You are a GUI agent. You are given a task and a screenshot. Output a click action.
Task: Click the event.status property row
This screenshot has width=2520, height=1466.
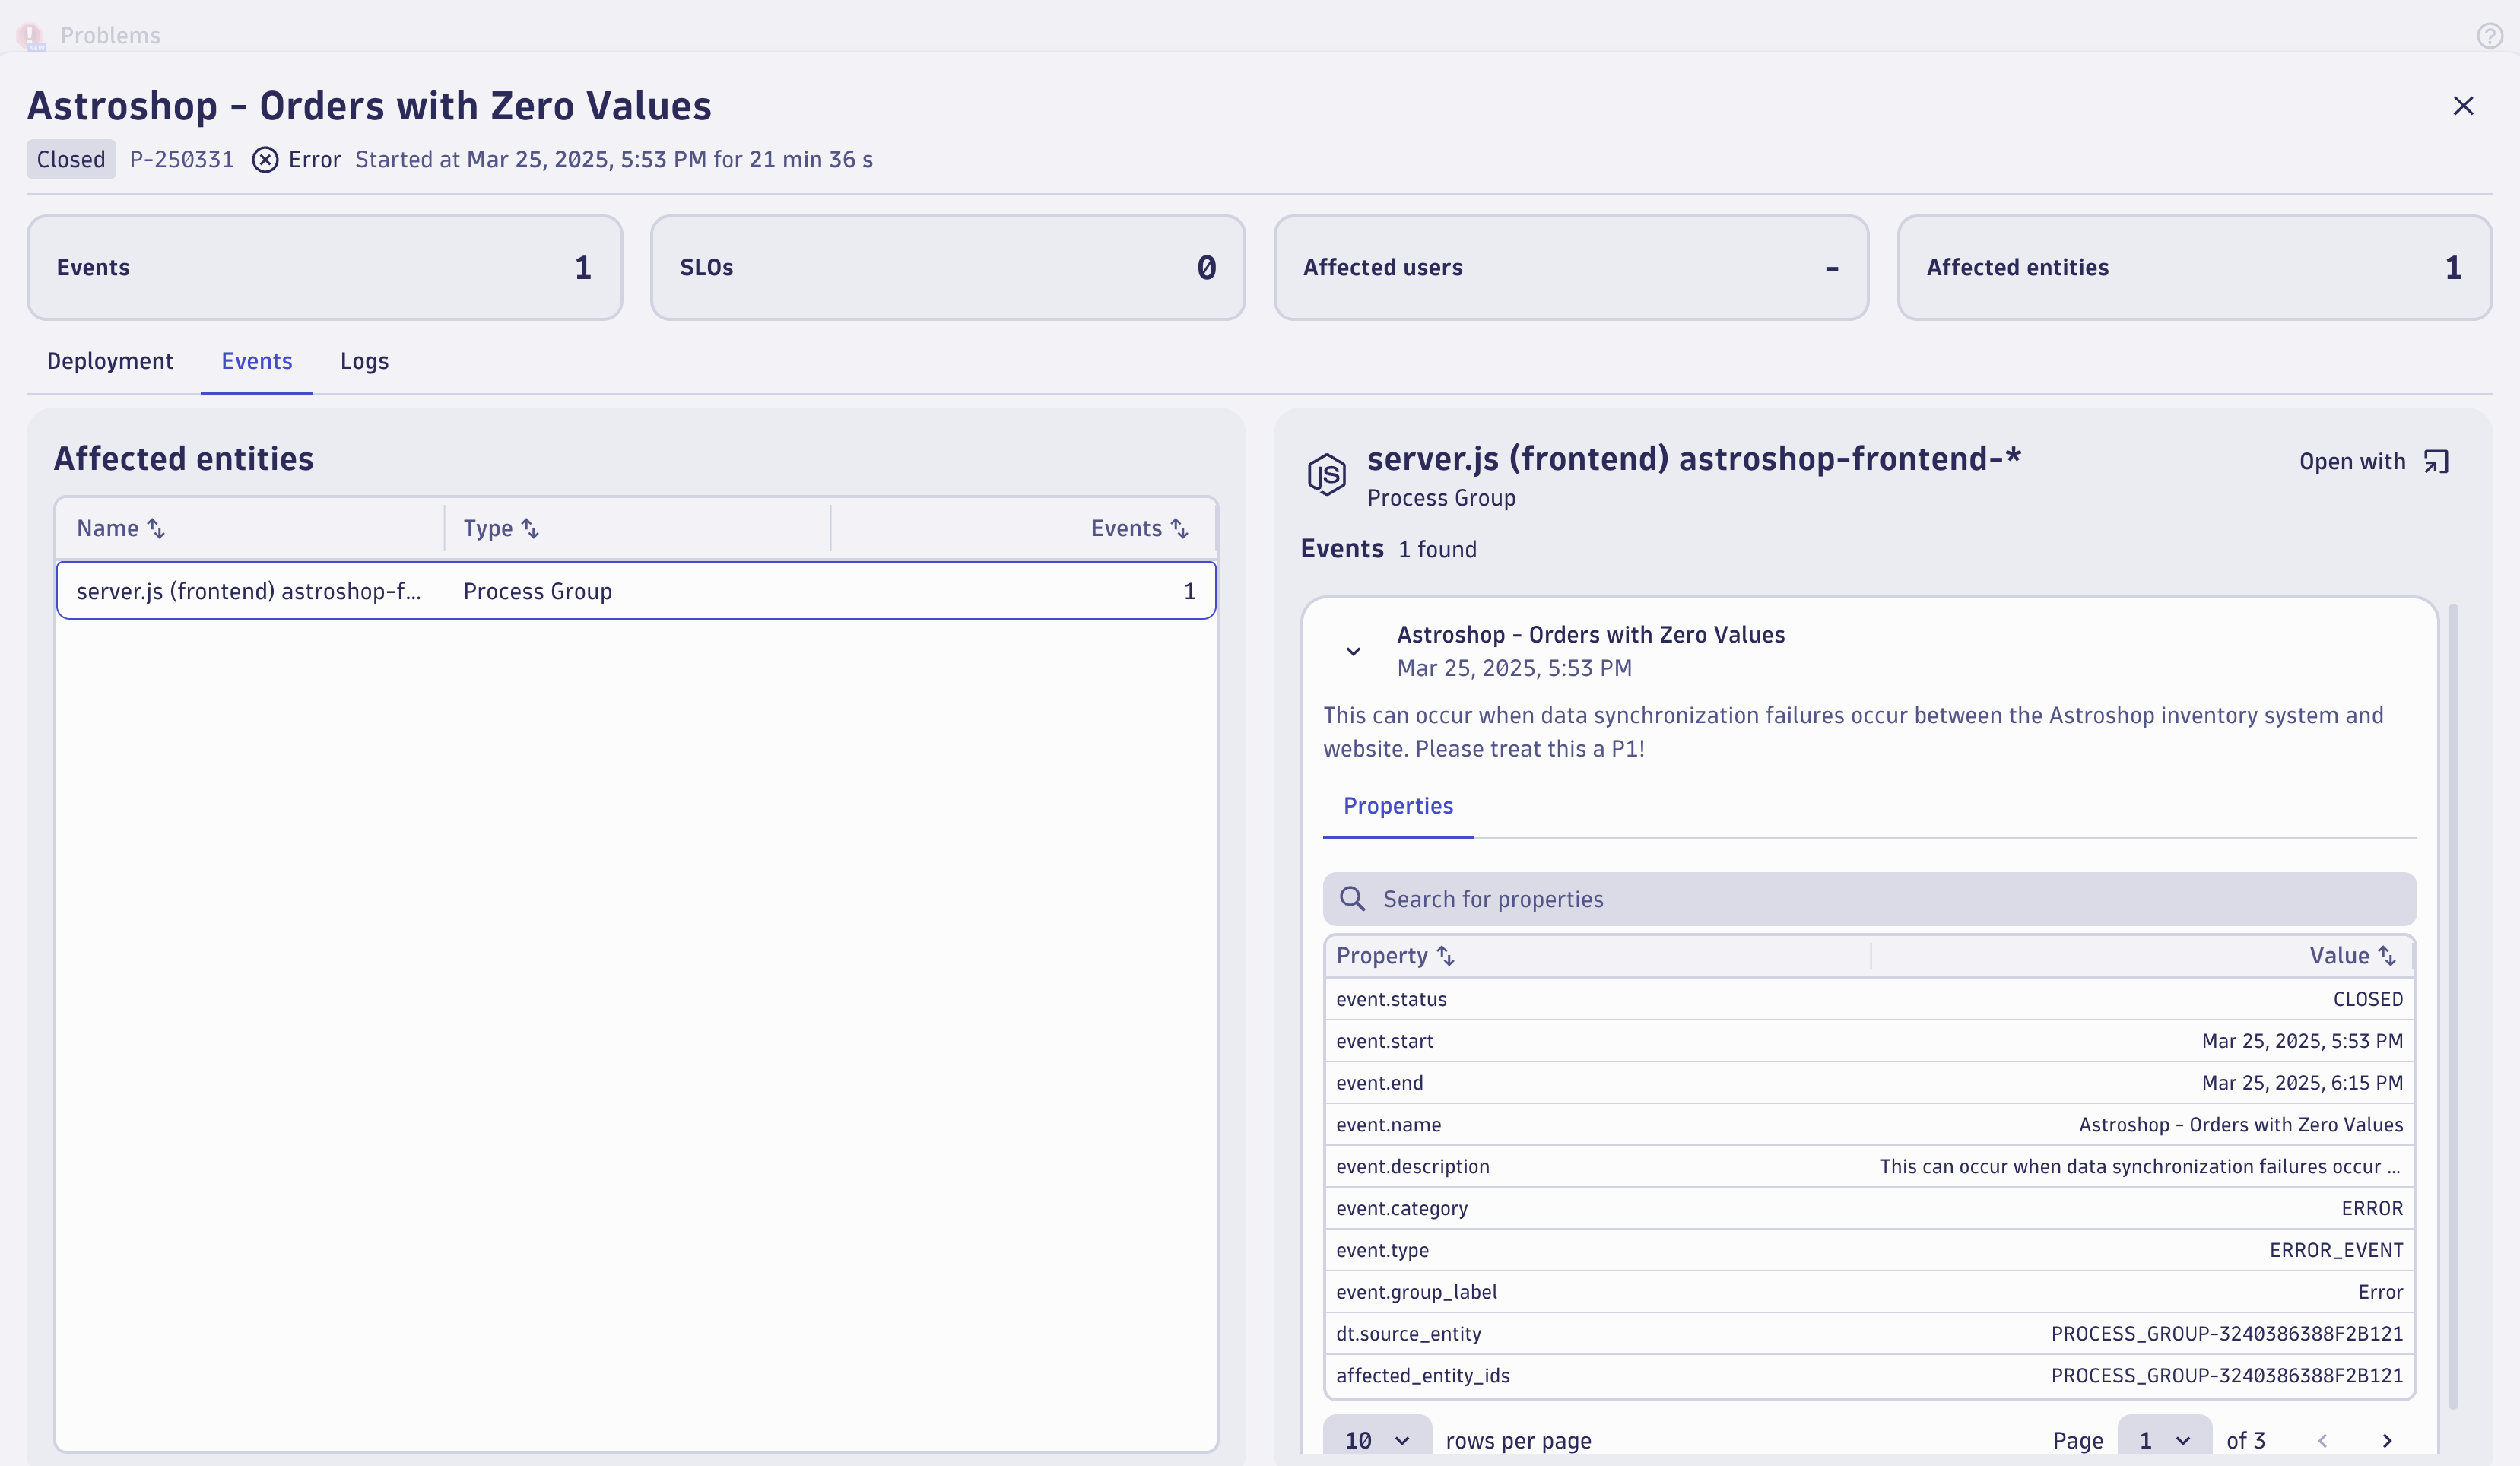pos(1870,999)
